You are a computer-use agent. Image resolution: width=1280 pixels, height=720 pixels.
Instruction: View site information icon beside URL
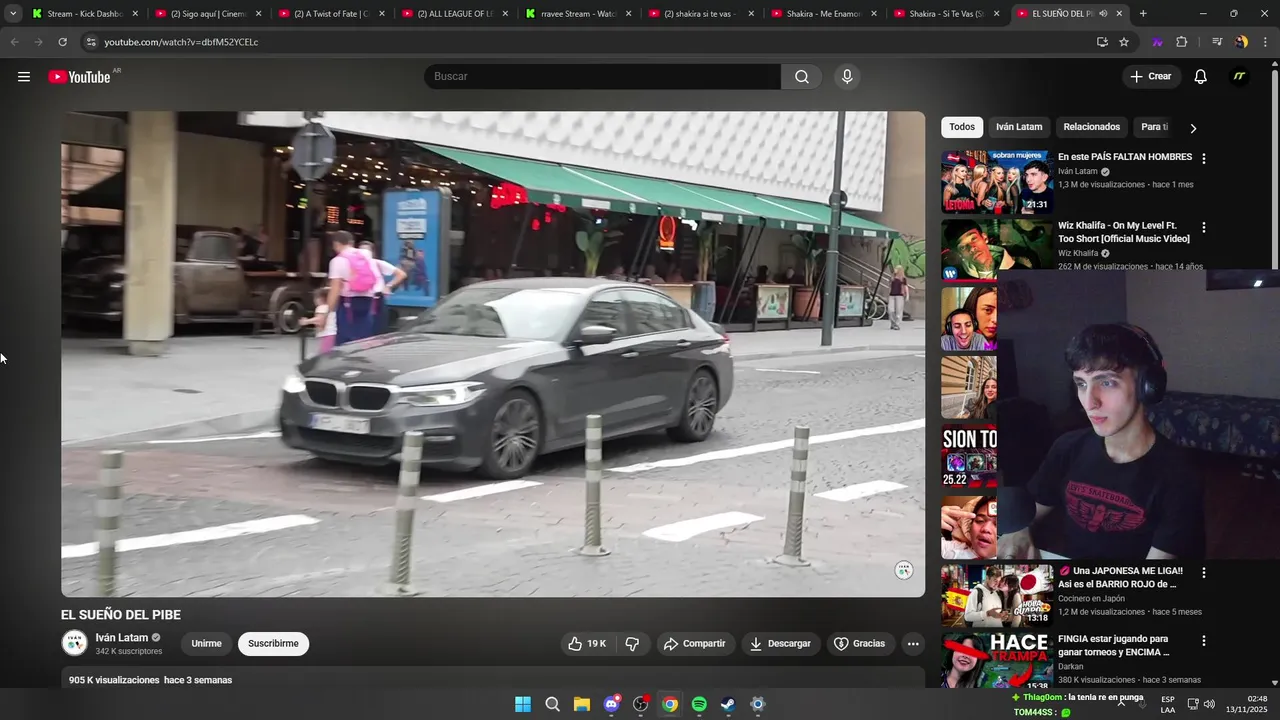[x=91, y=42]
